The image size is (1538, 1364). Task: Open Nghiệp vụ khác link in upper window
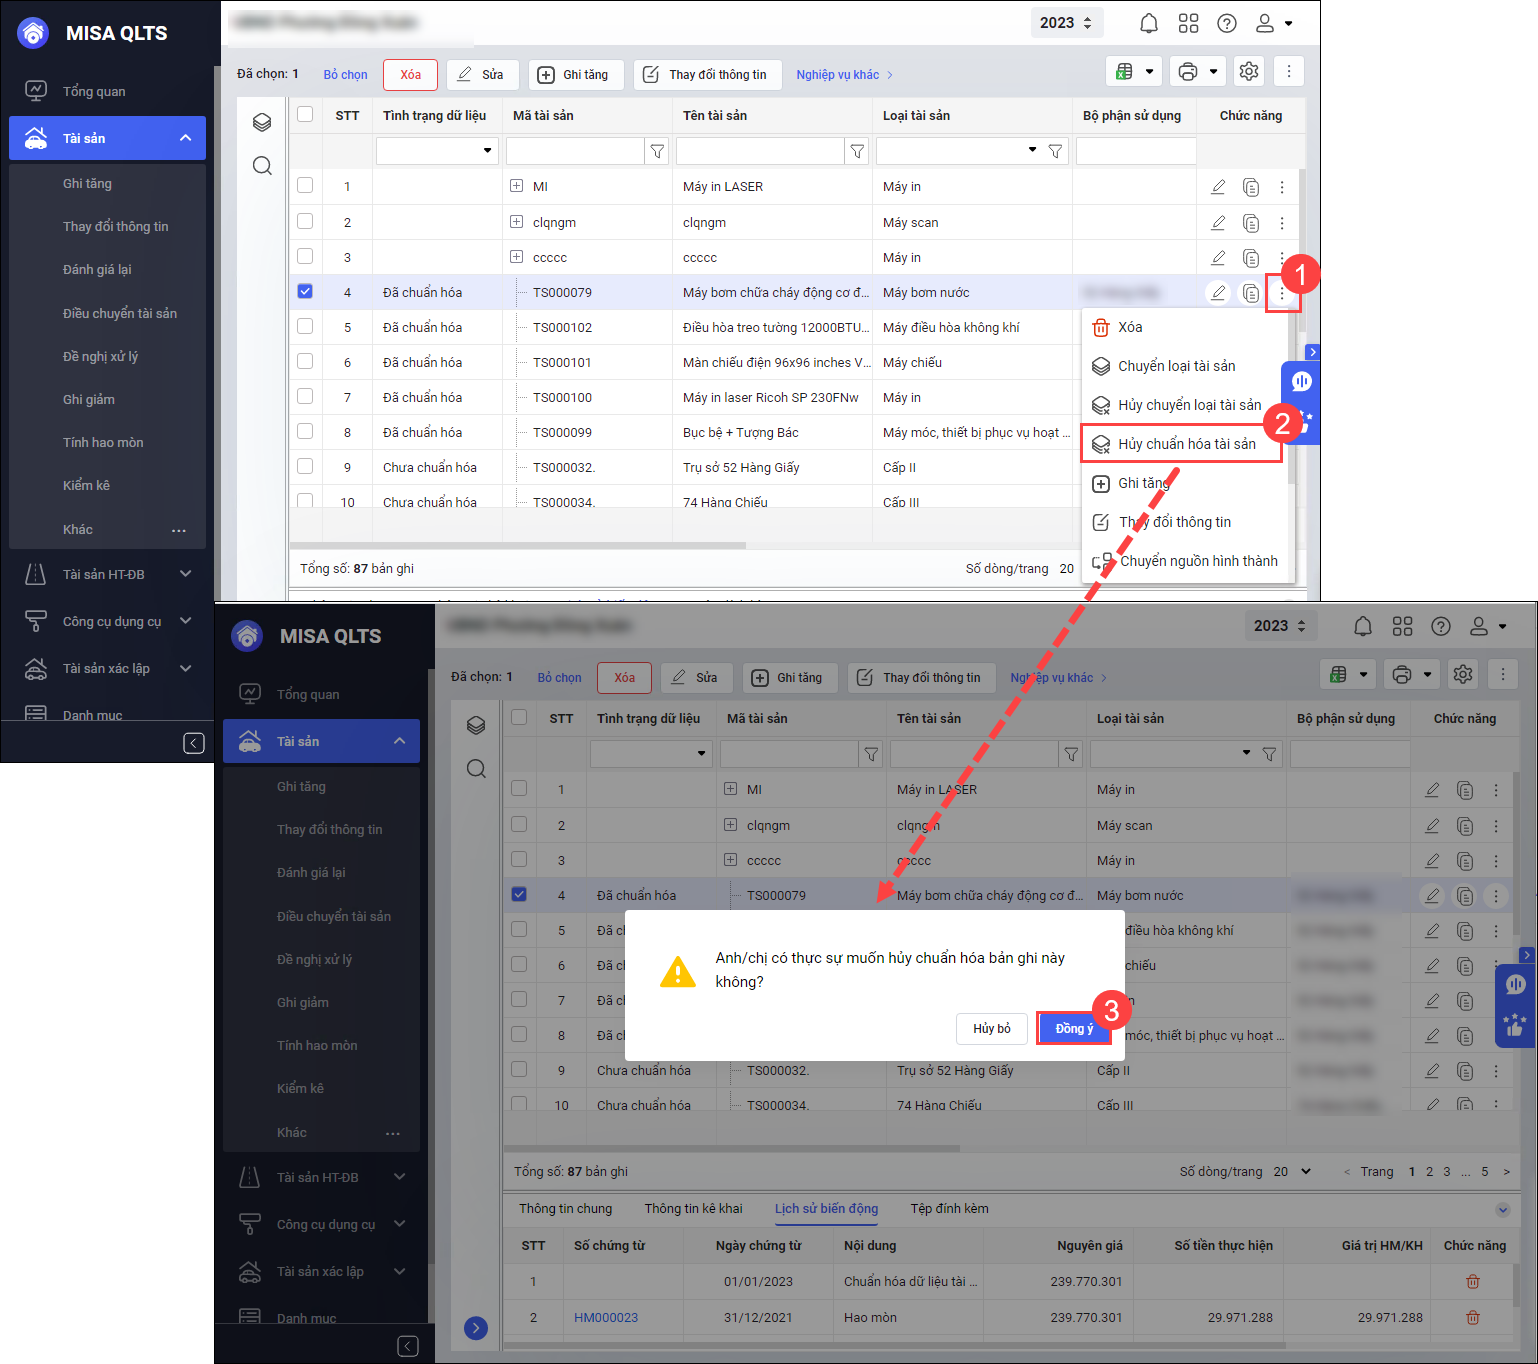[844, 75]
